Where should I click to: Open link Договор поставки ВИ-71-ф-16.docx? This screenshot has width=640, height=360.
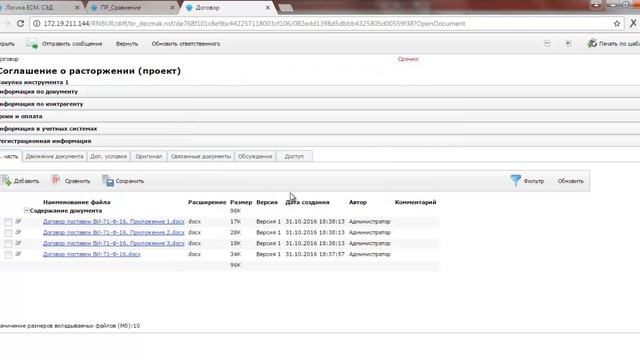[91, 254]
